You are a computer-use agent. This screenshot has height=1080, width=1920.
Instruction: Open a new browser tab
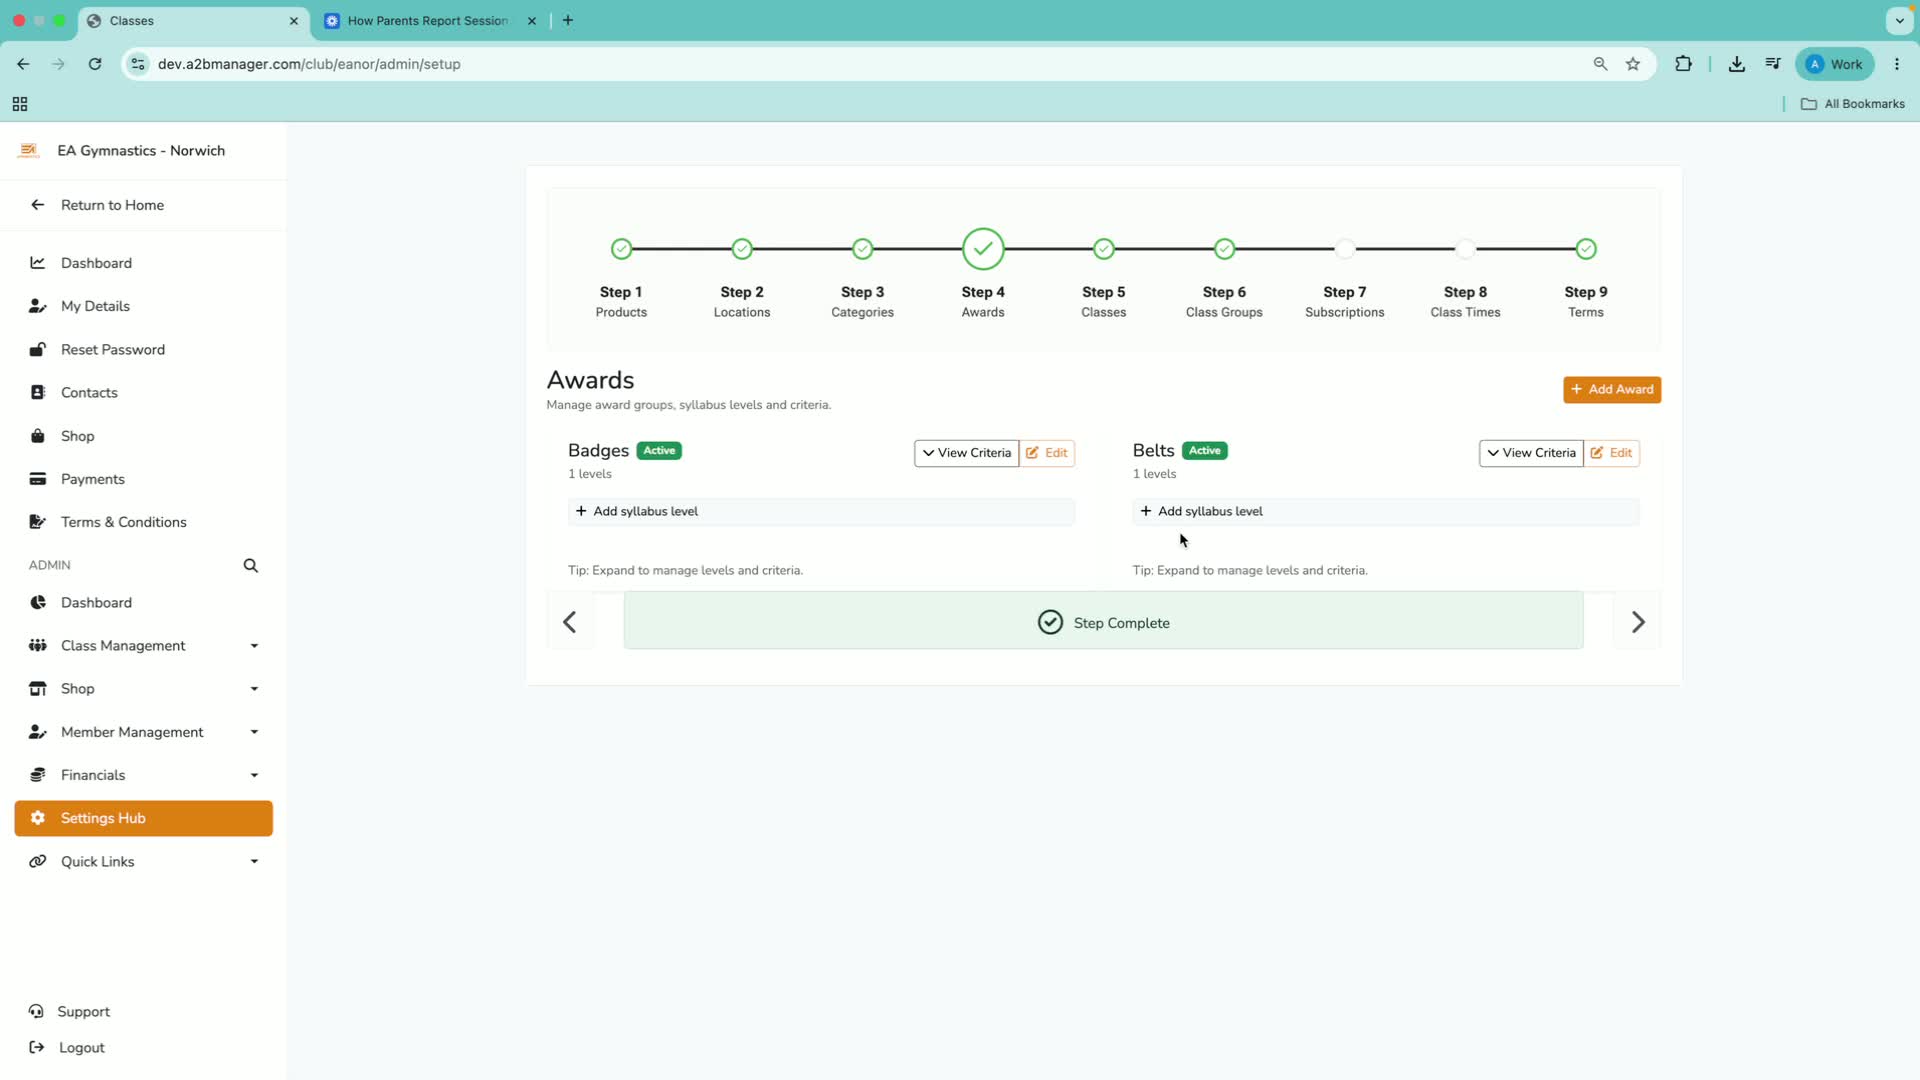(x=568, y=21)
